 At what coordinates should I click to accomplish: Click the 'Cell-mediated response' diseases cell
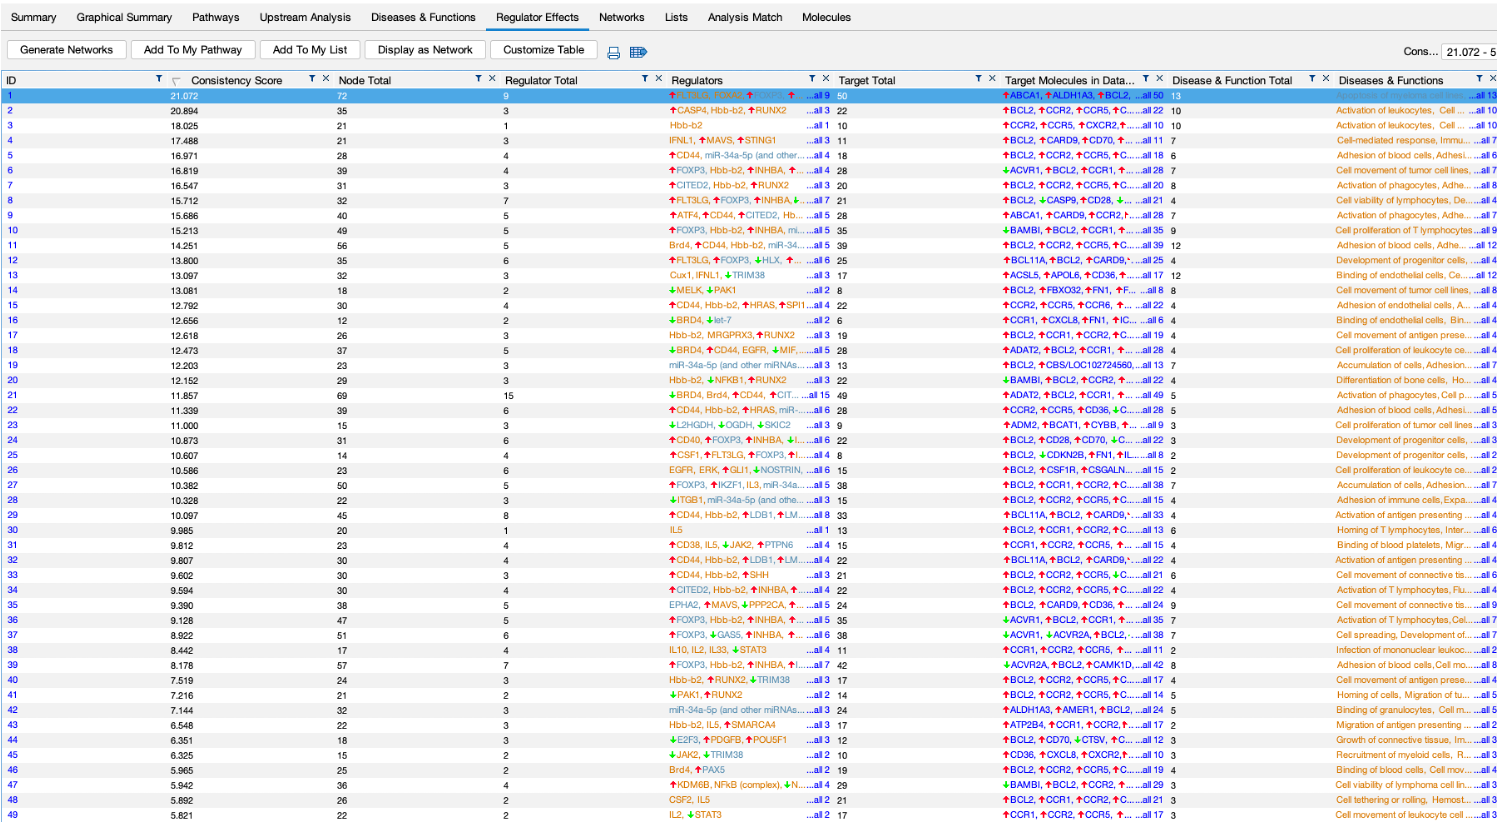pyautogui.click(x=1401, y=141)
